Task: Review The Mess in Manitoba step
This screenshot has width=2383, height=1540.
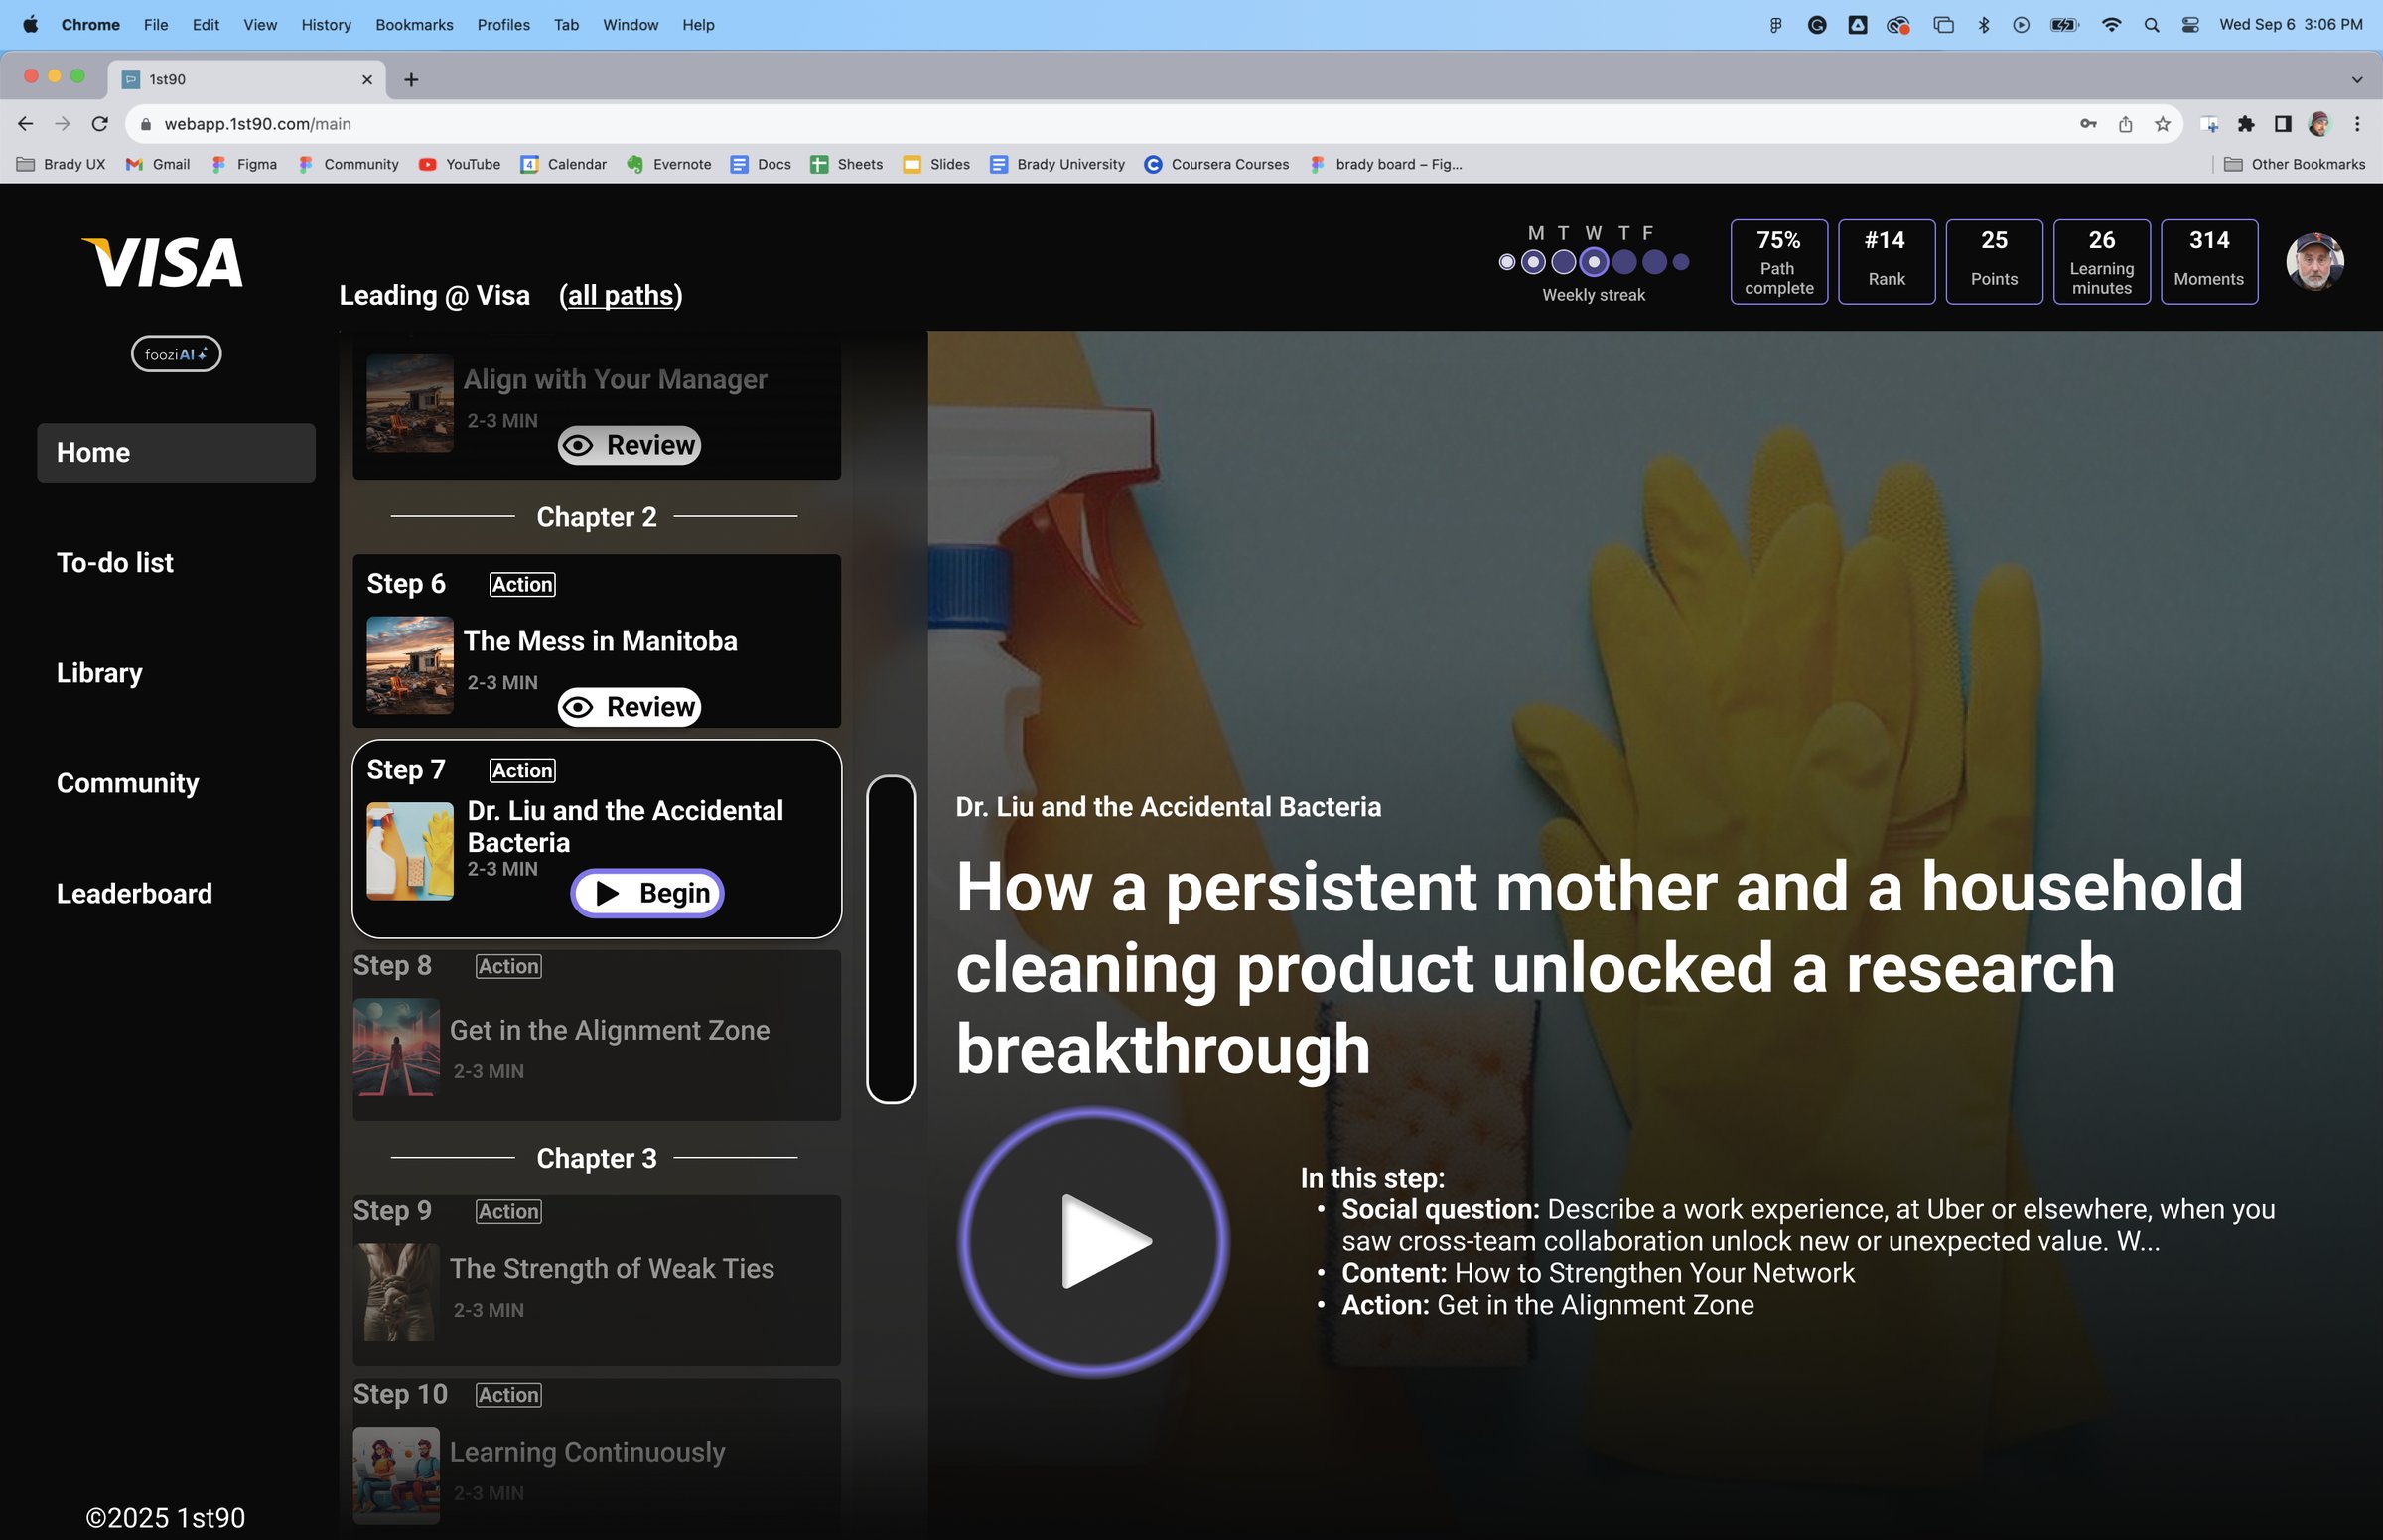Action: pos(629,707)
